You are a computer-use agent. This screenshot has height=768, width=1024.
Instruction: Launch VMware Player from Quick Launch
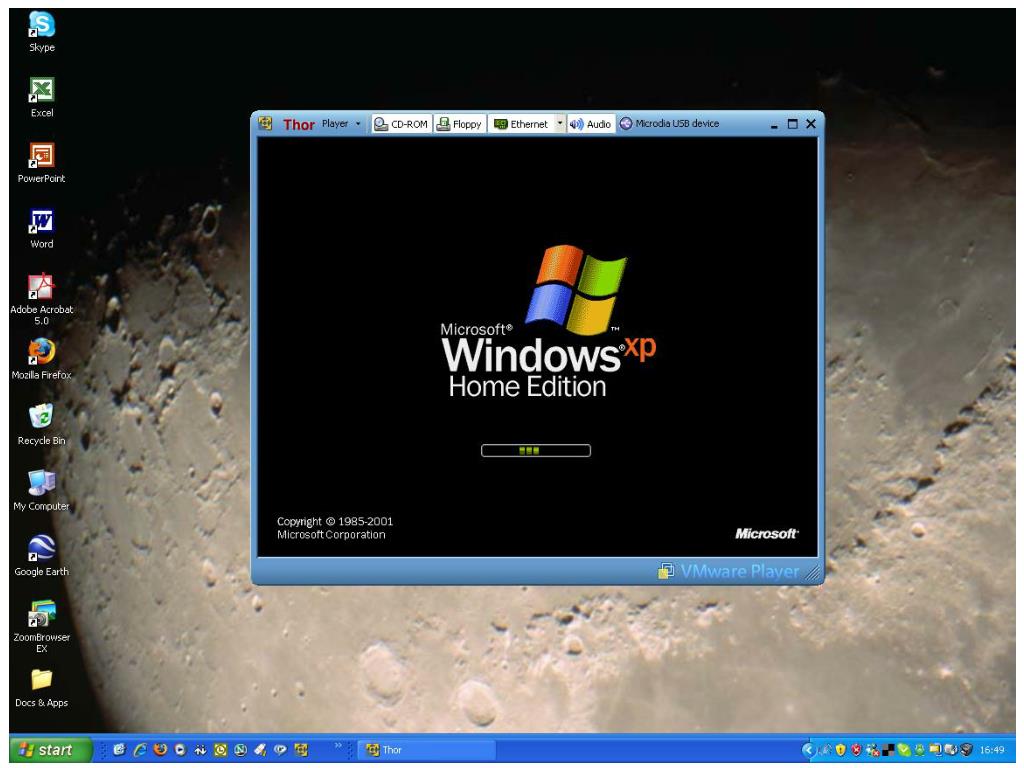(x=301, y=750)
